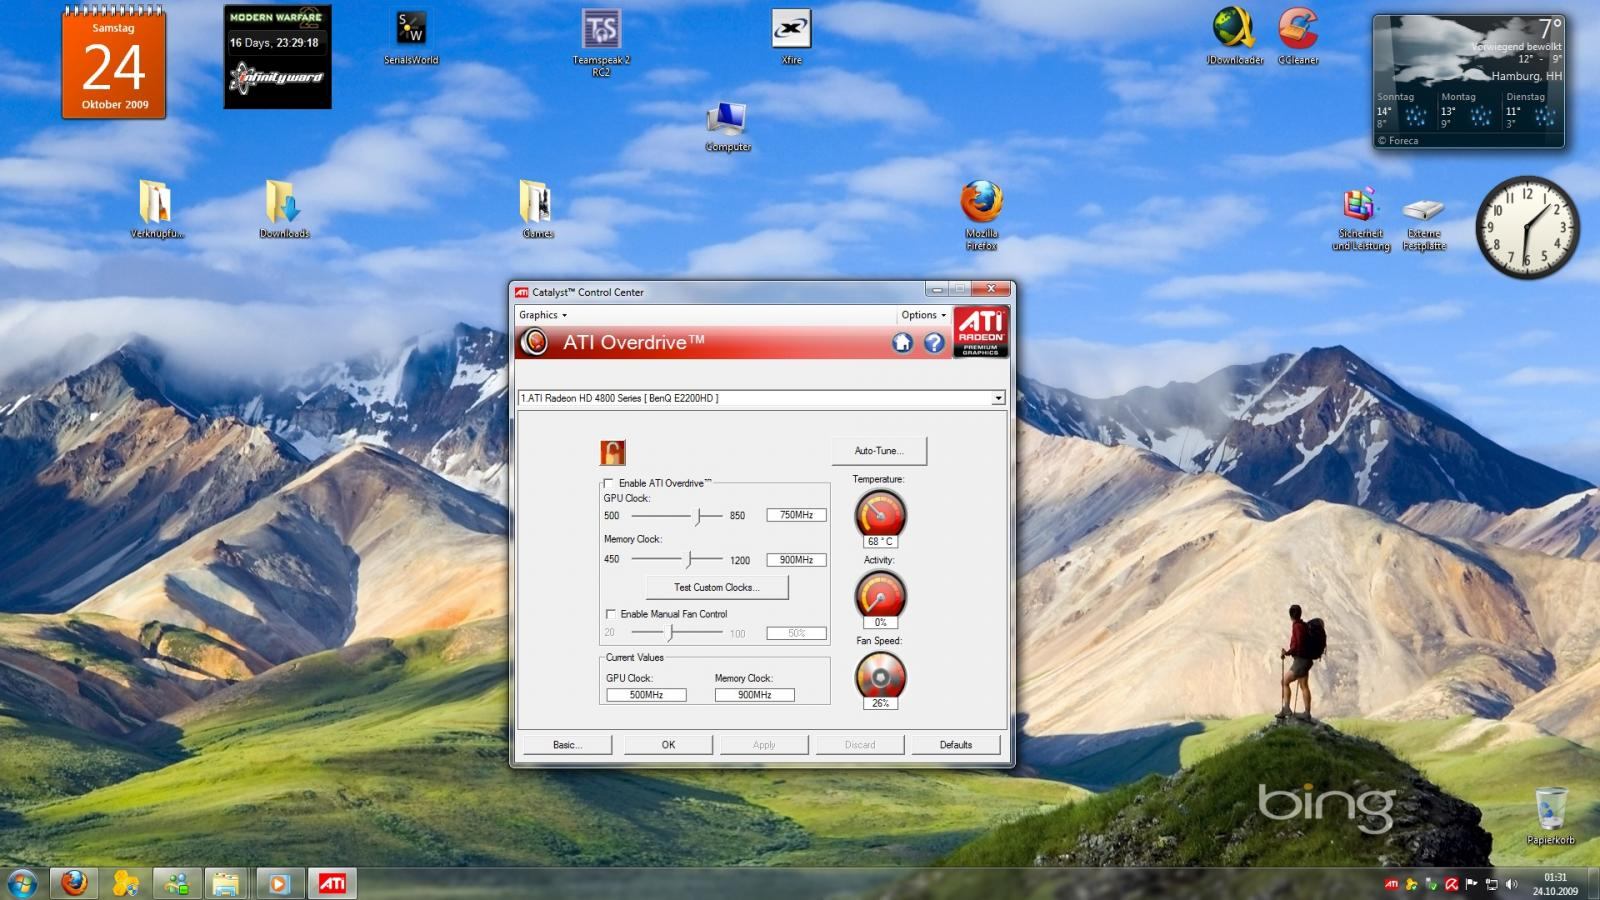Open the Catalyst home page icon
The width and height of the screenshot is (1600, 900).
[902, 343]
